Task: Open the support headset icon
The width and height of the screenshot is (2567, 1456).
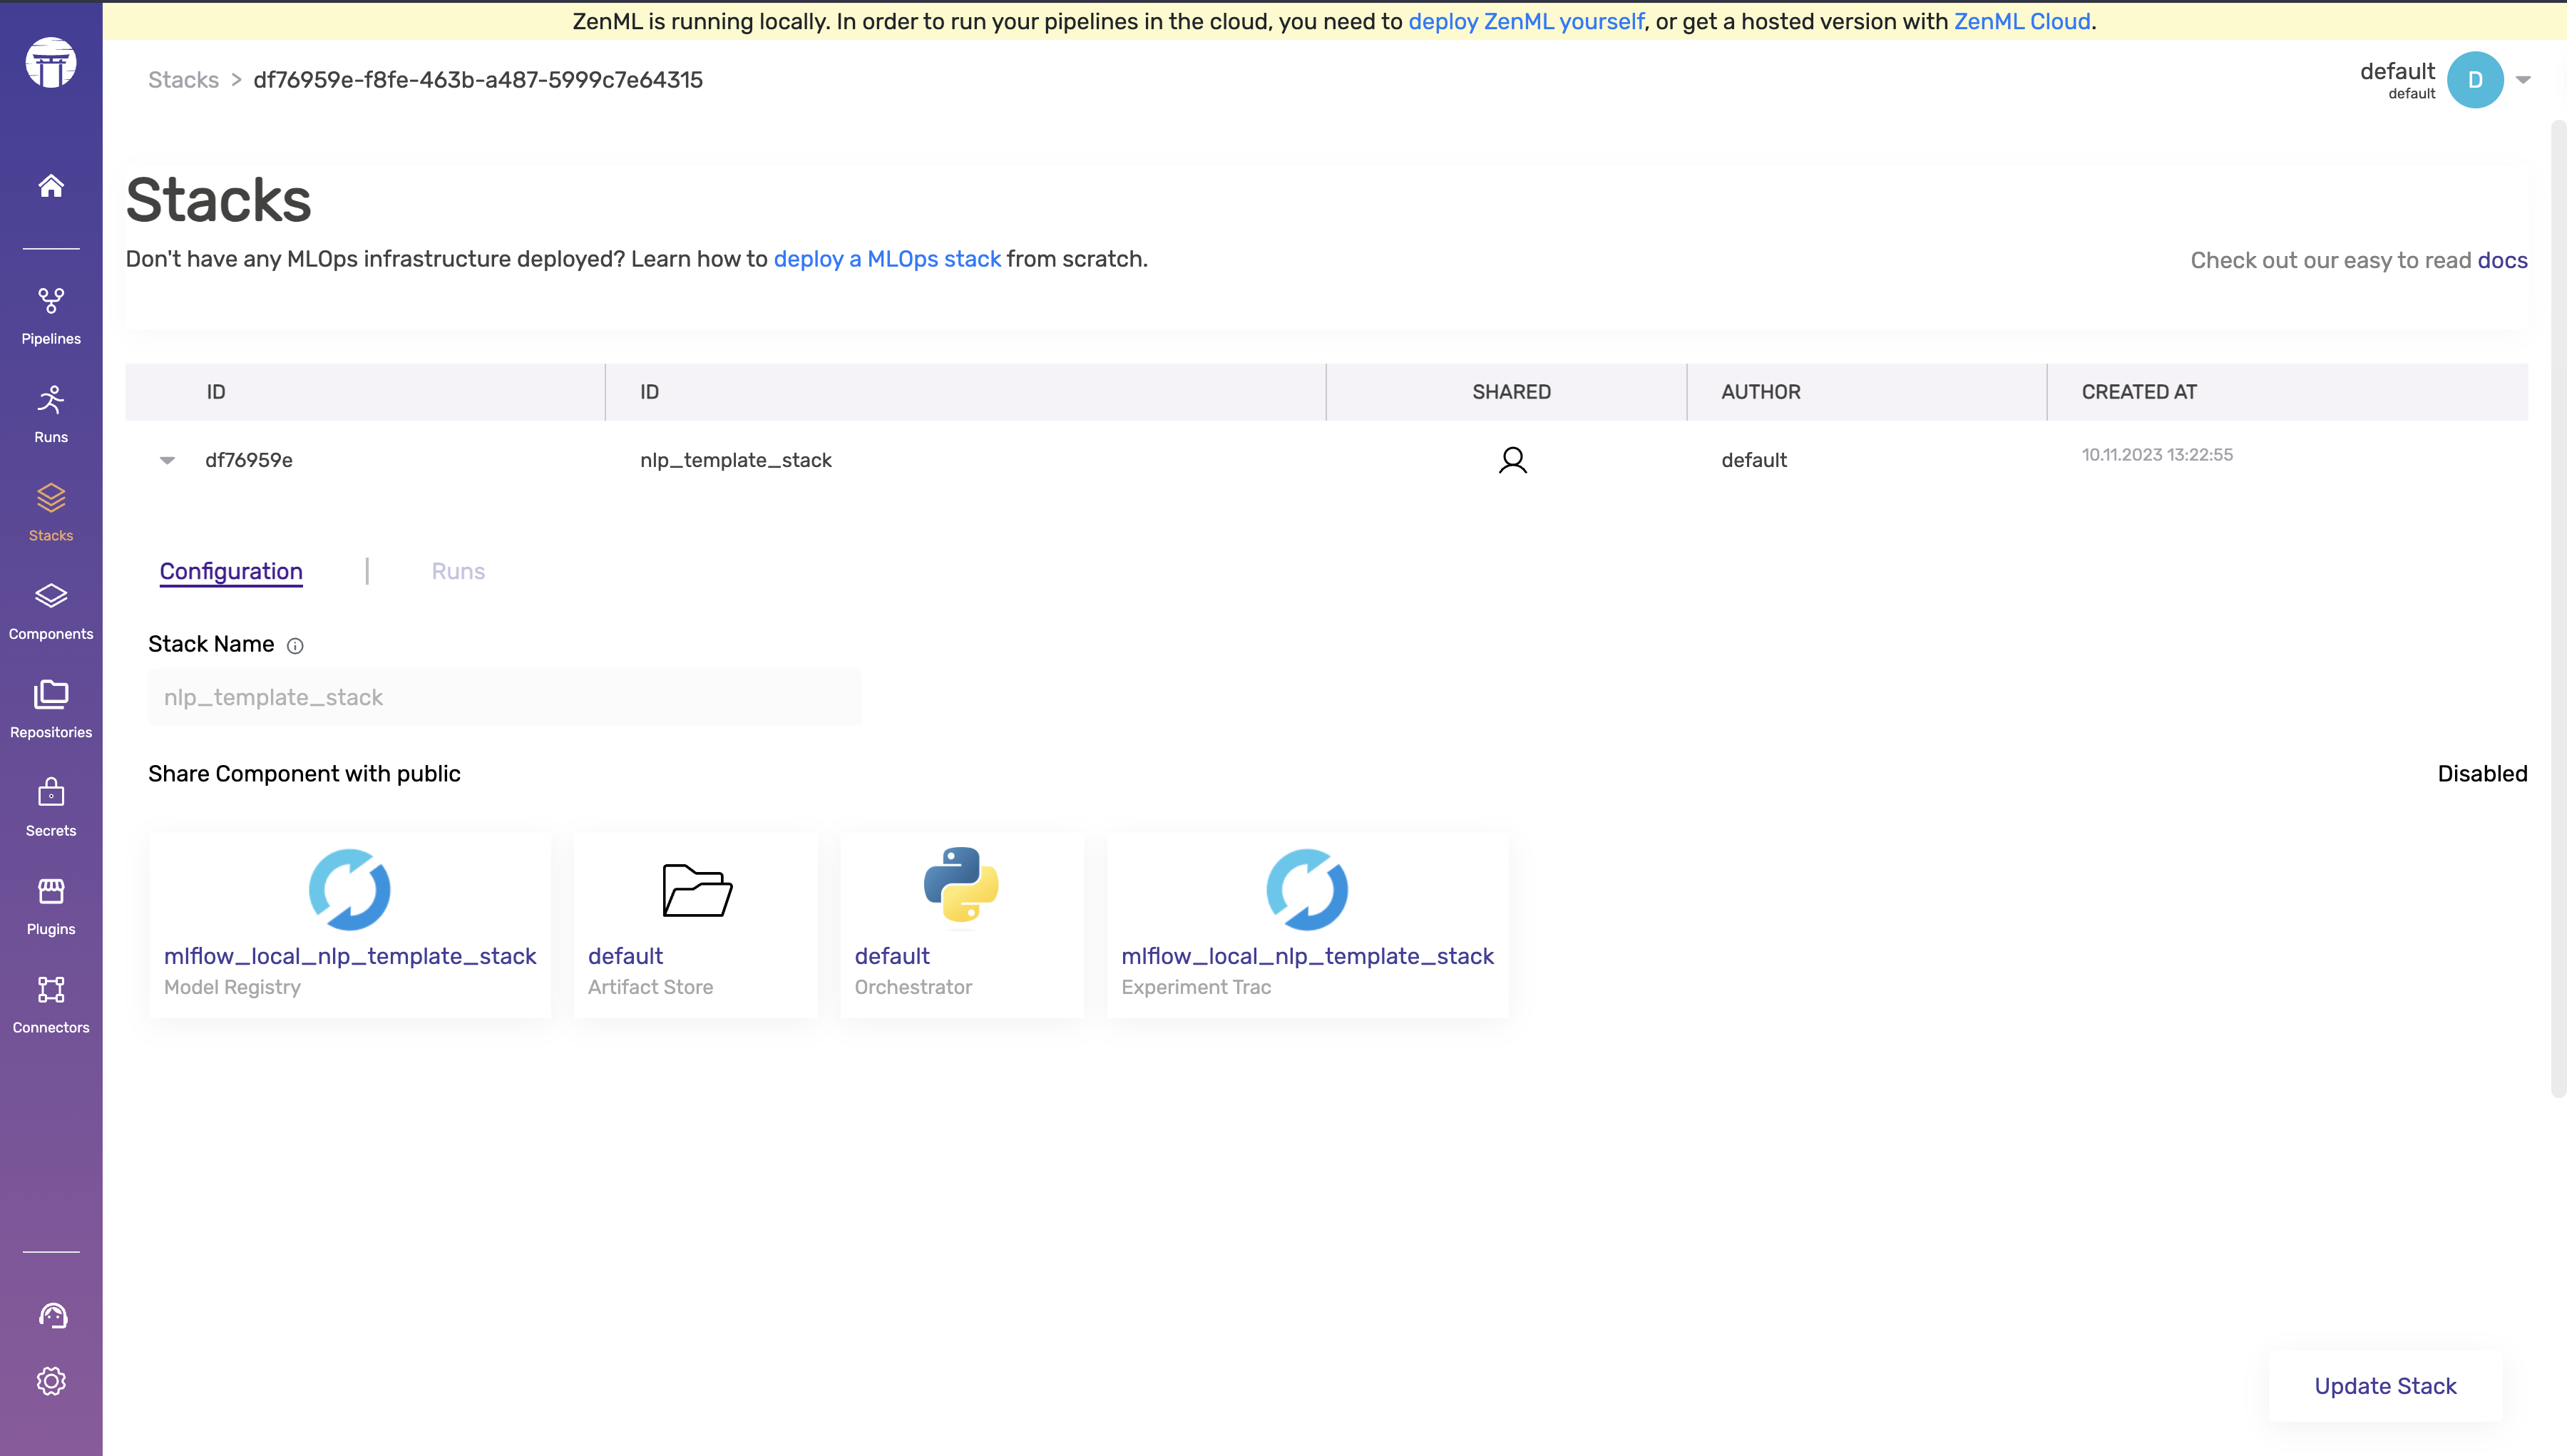Action: 53,1315
